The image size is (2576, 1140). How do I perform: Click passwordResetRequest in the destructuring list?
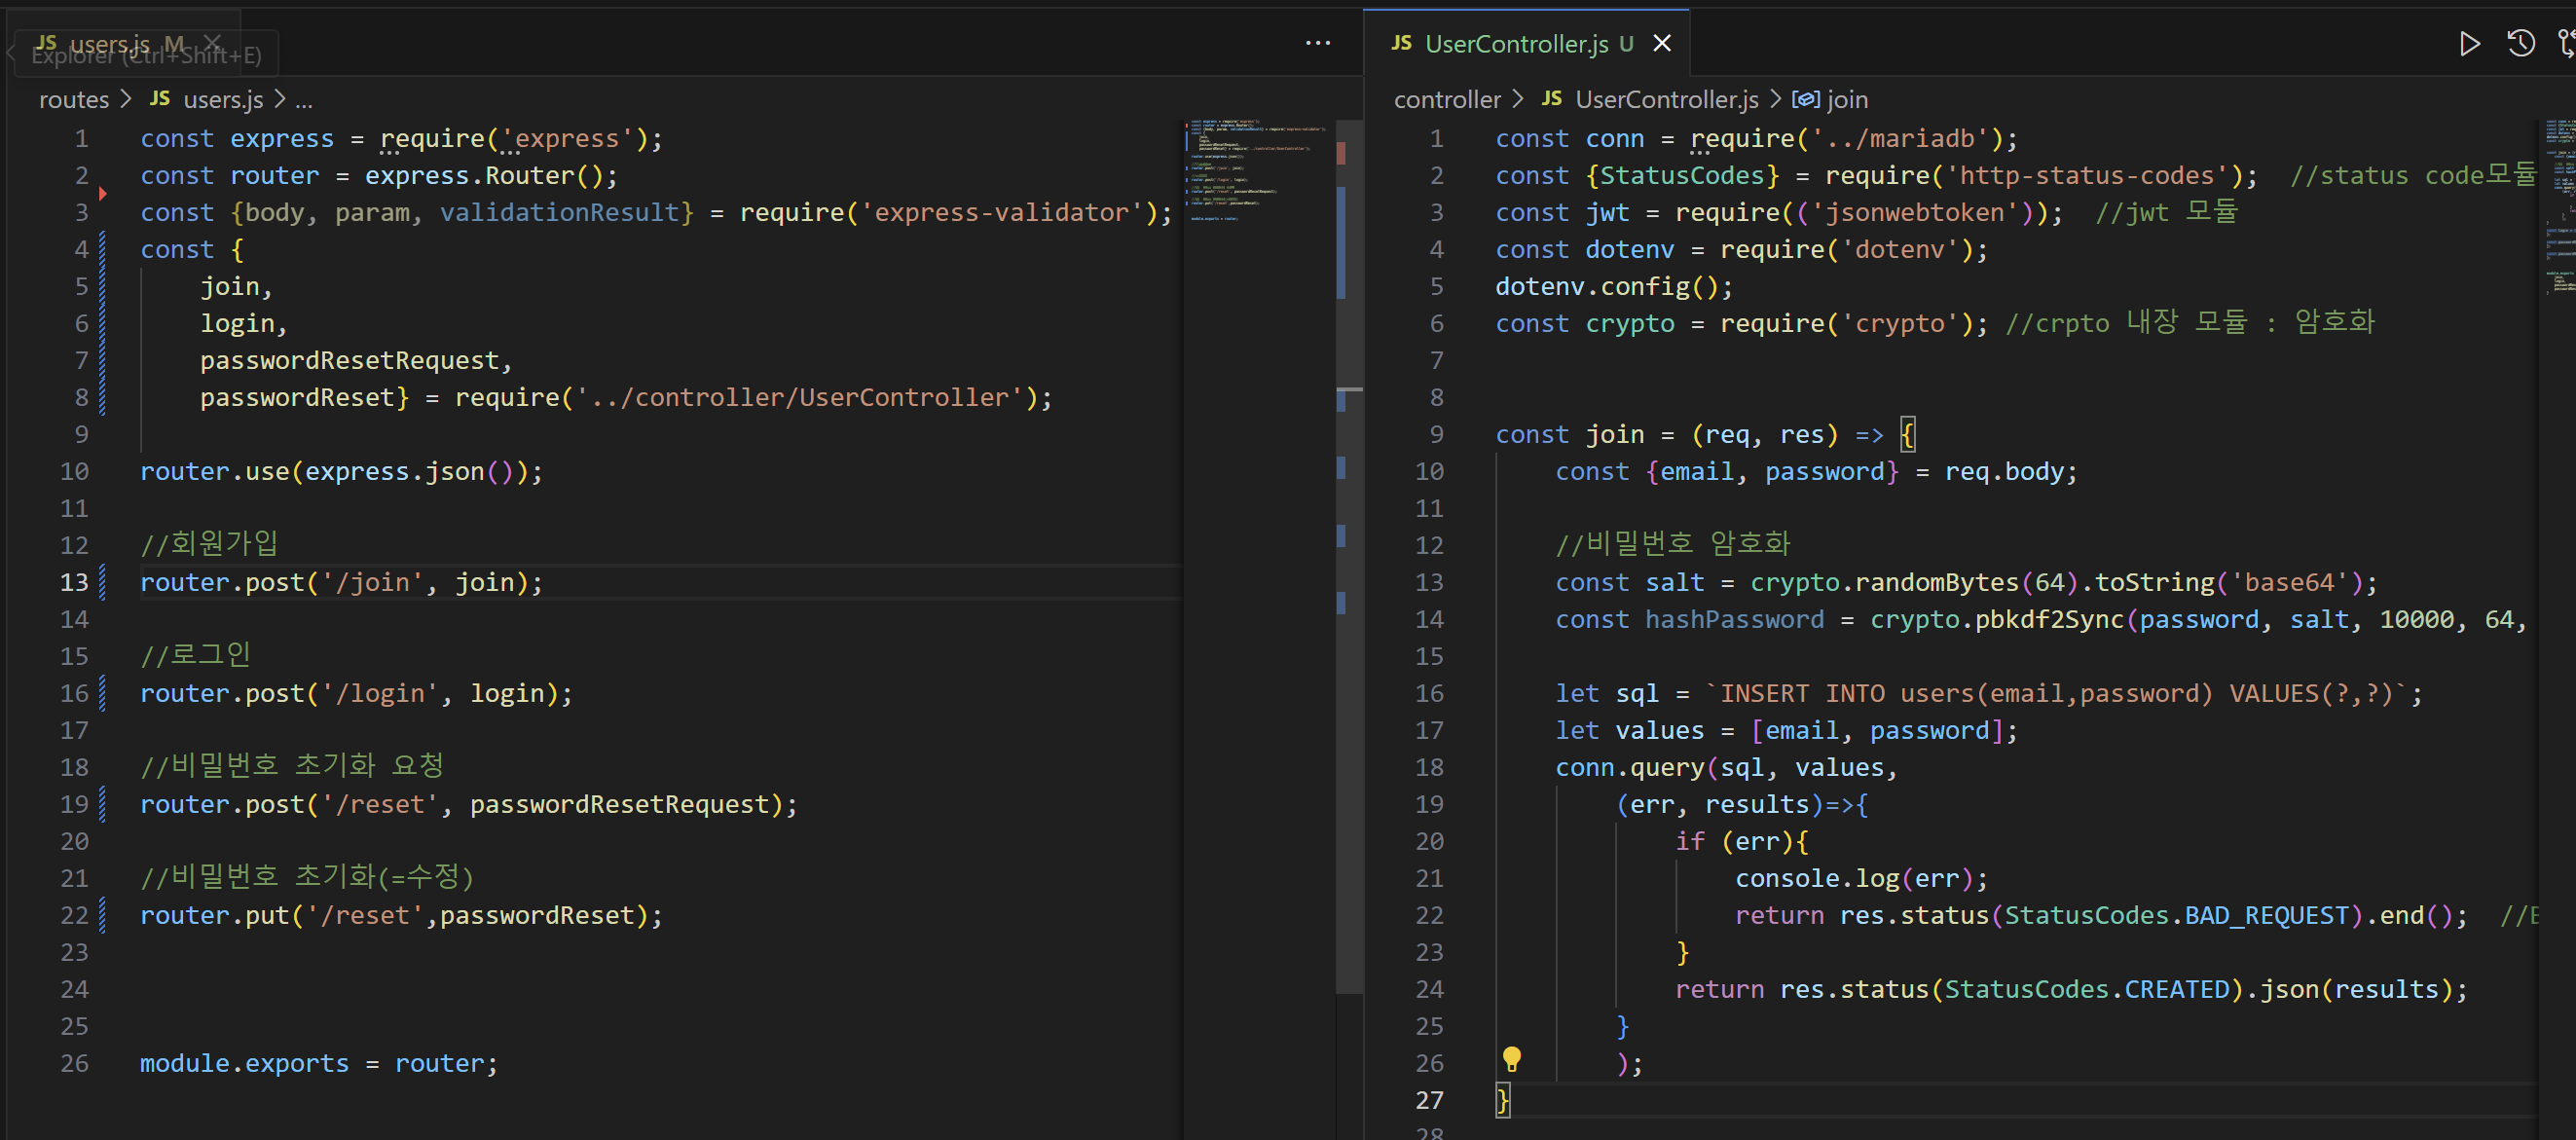pyautogui.click(x=349, y=361)
